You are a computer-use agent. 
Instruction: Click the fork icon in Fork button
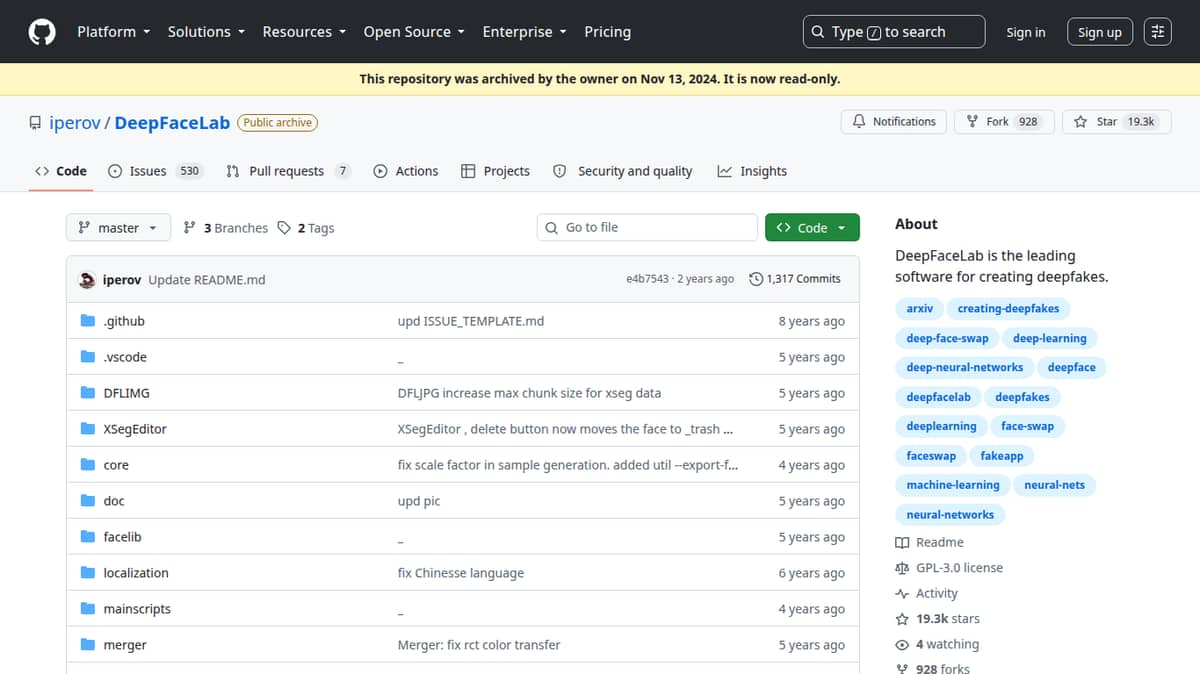(x=973, y=121)
